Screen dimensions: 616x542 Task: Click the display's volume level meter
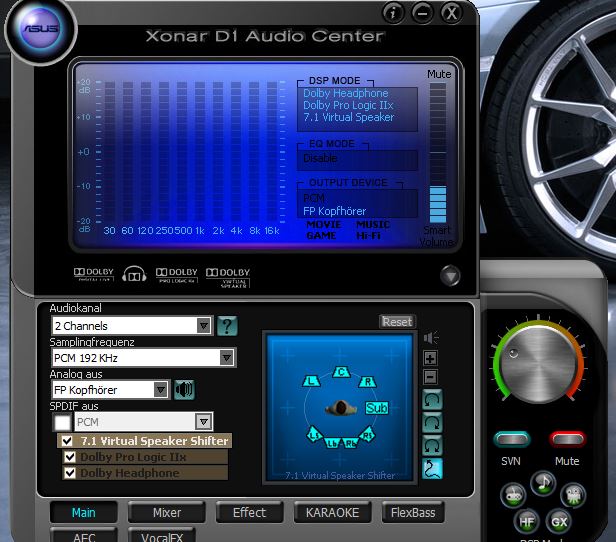[x=438, y=152]
